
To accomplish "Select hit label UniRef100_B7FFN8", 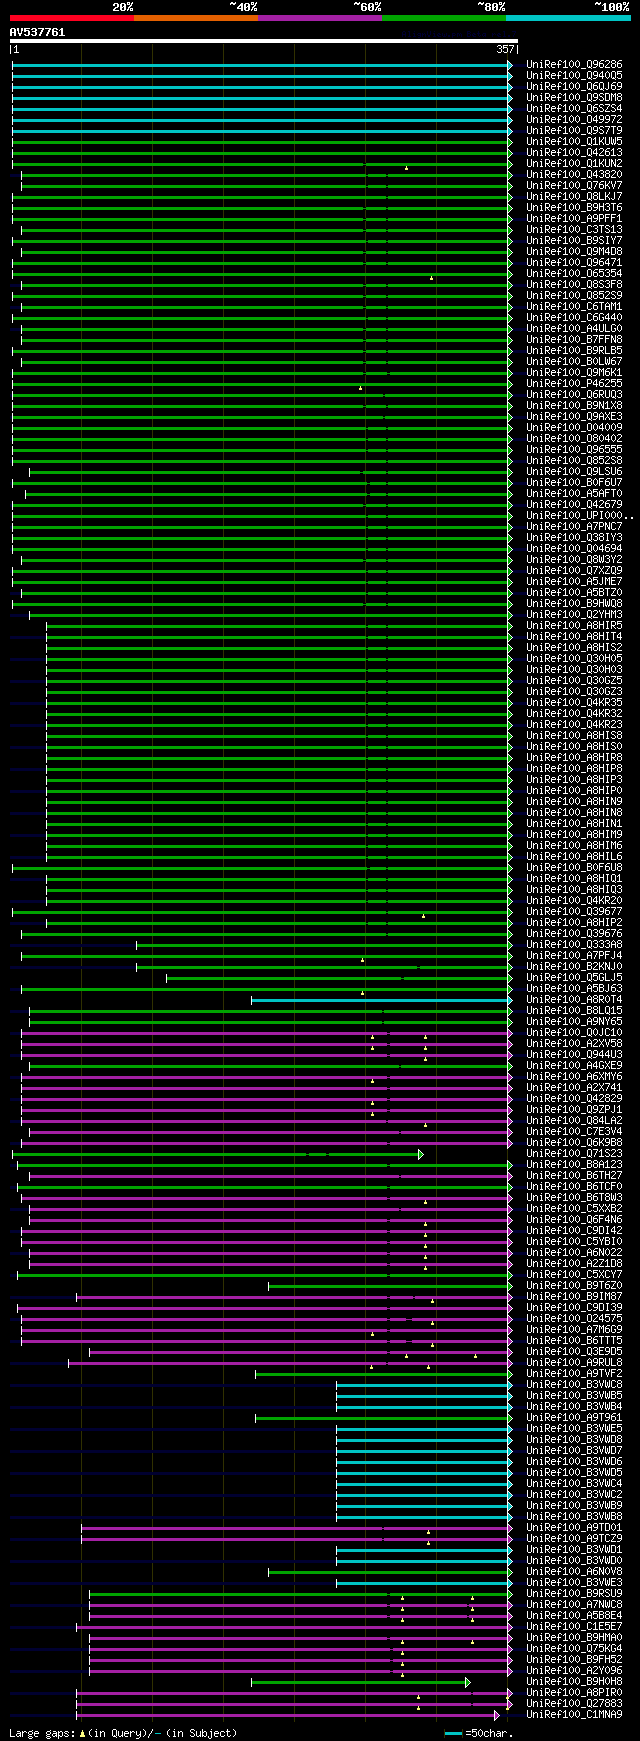I will (x=574, y=340).
